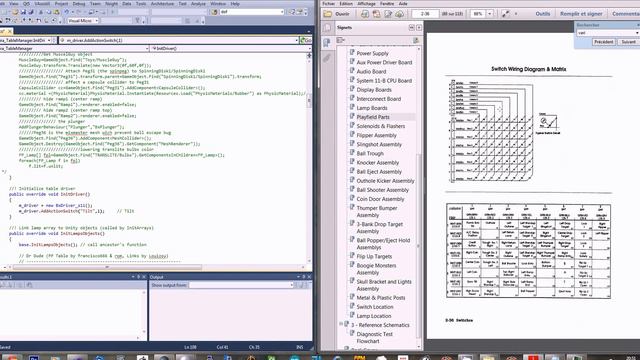Pin the Output panel with auto-hide icon
Viewport: 640px width, 360px height.
pos(303,277)
